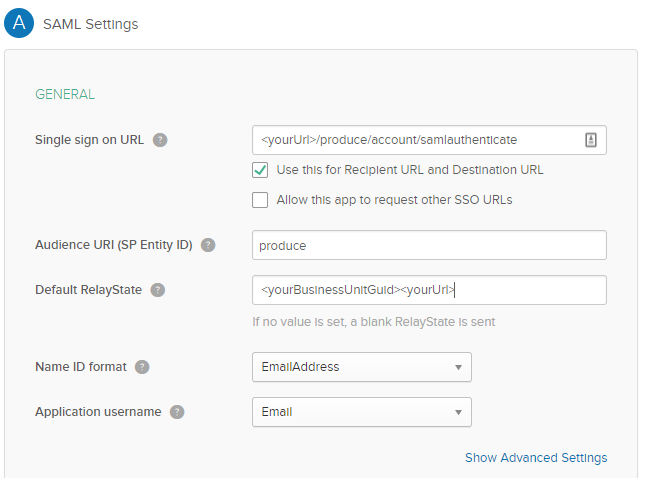
Task: Uncheck Use this for Recipient URL checkbox
Action: tap(260, 170)
